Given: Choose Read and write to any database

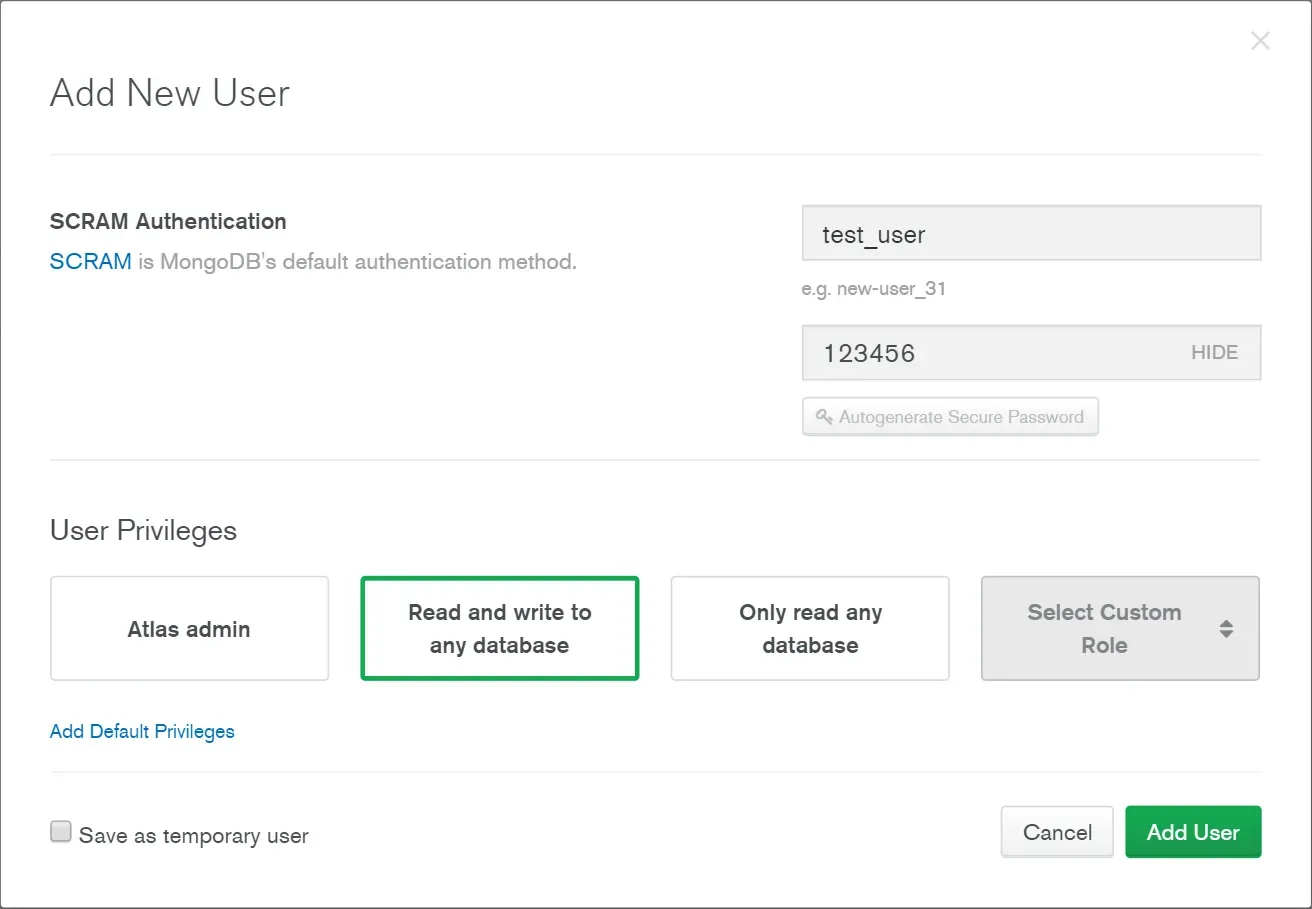Looking at the screenshot, I should point(499,629).
